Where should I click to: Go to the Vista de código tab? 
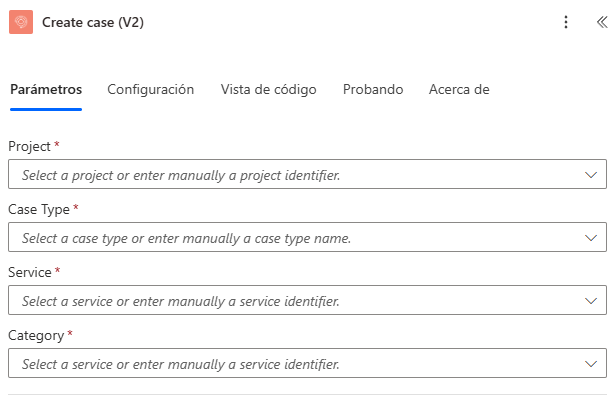tap(268, 90)
